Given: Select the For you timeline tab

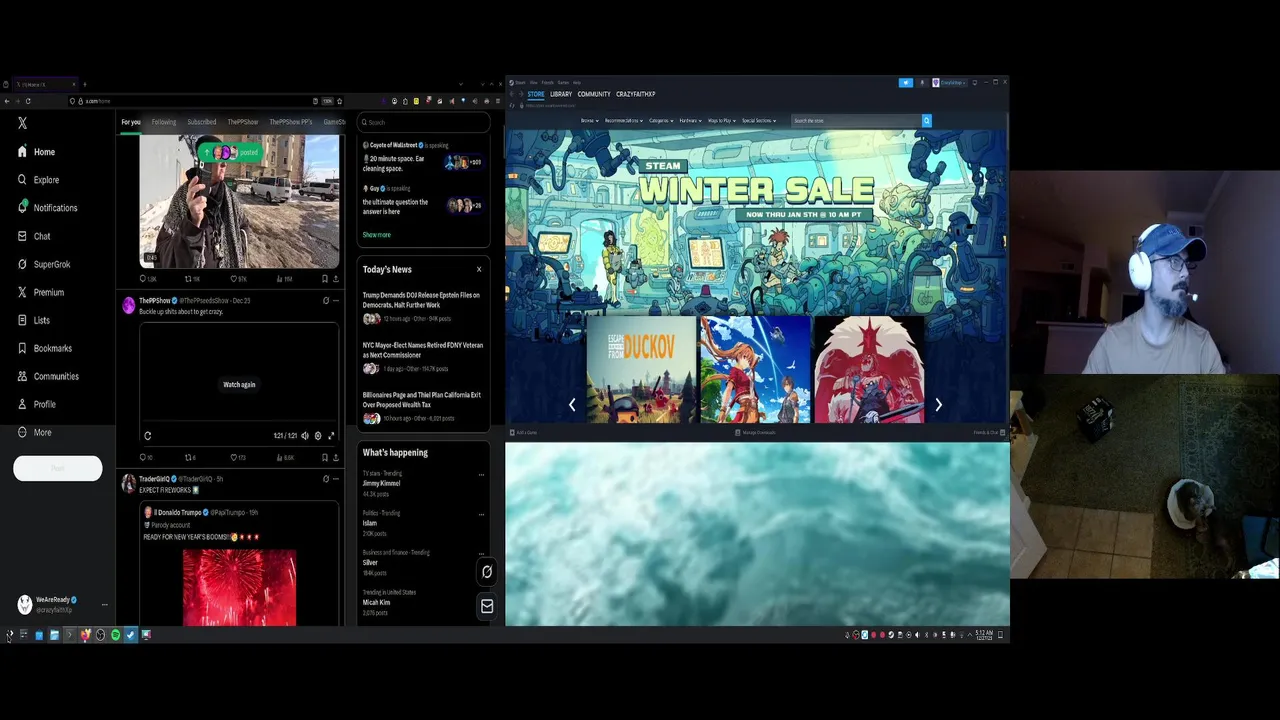Looking at the screenshot, I should (x=131, y=122).
